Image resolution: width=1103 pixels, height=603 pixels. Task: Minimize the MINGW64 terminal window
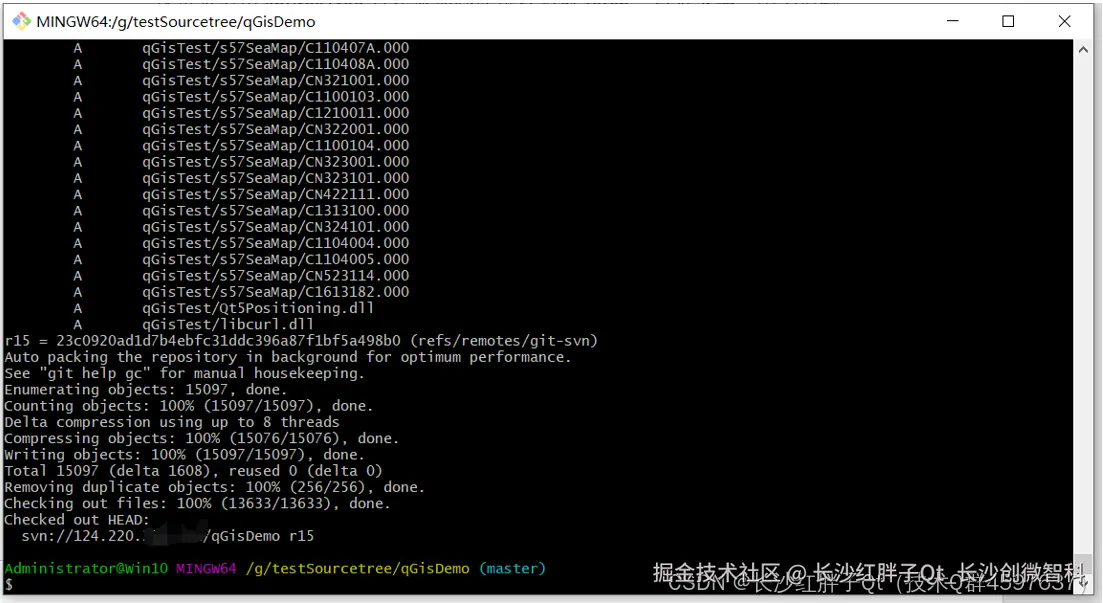(x=952, y=21)
